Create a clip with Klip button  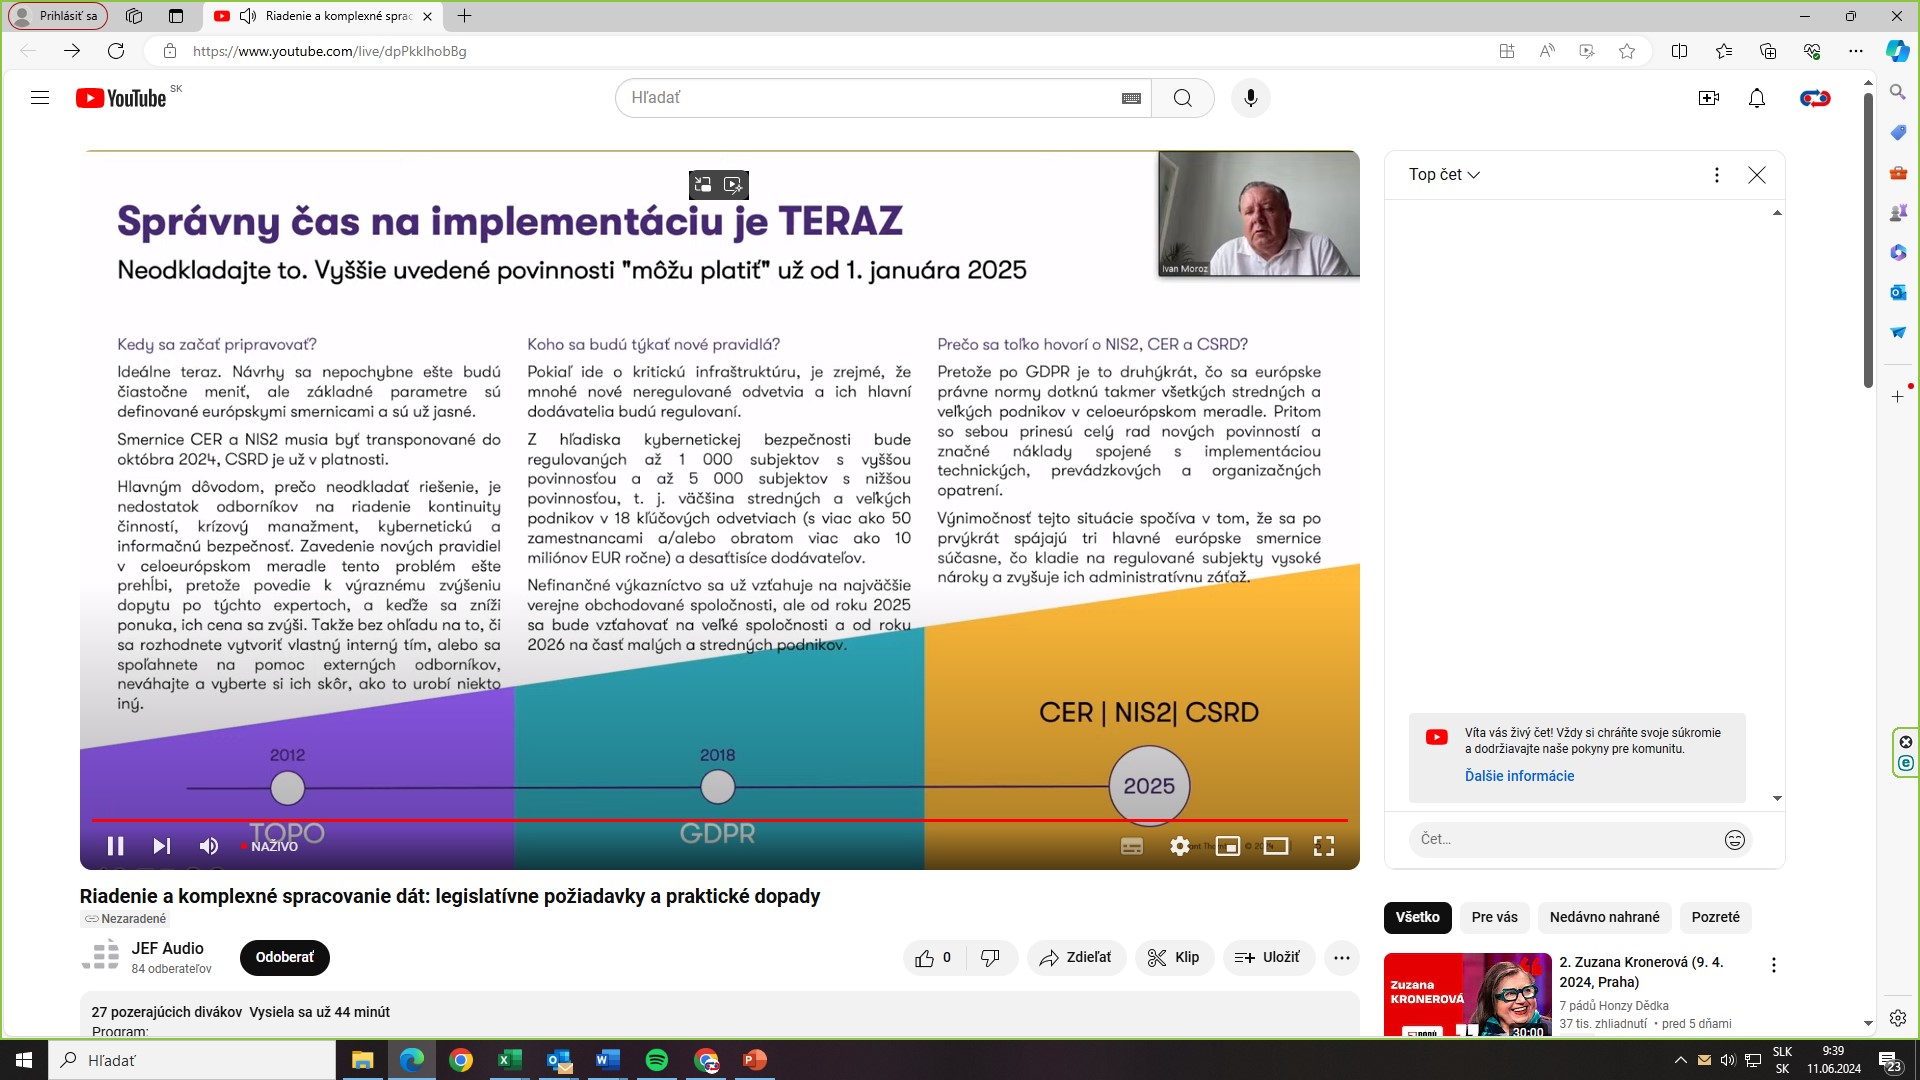(1174, 958)
